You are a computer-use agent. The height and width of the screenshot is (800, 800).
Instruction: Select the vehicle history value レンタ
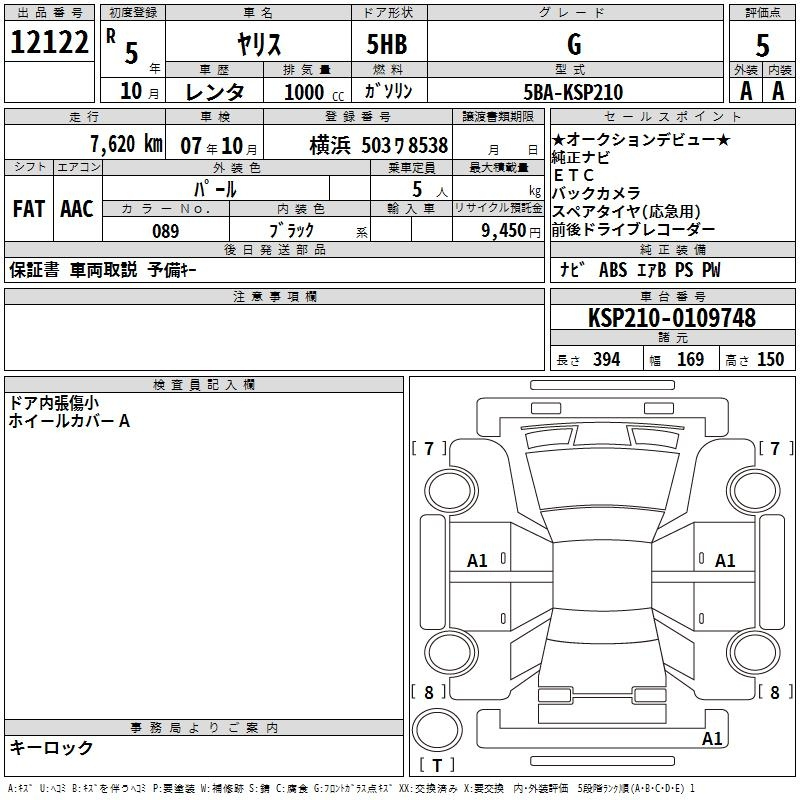tap(214, 92)
